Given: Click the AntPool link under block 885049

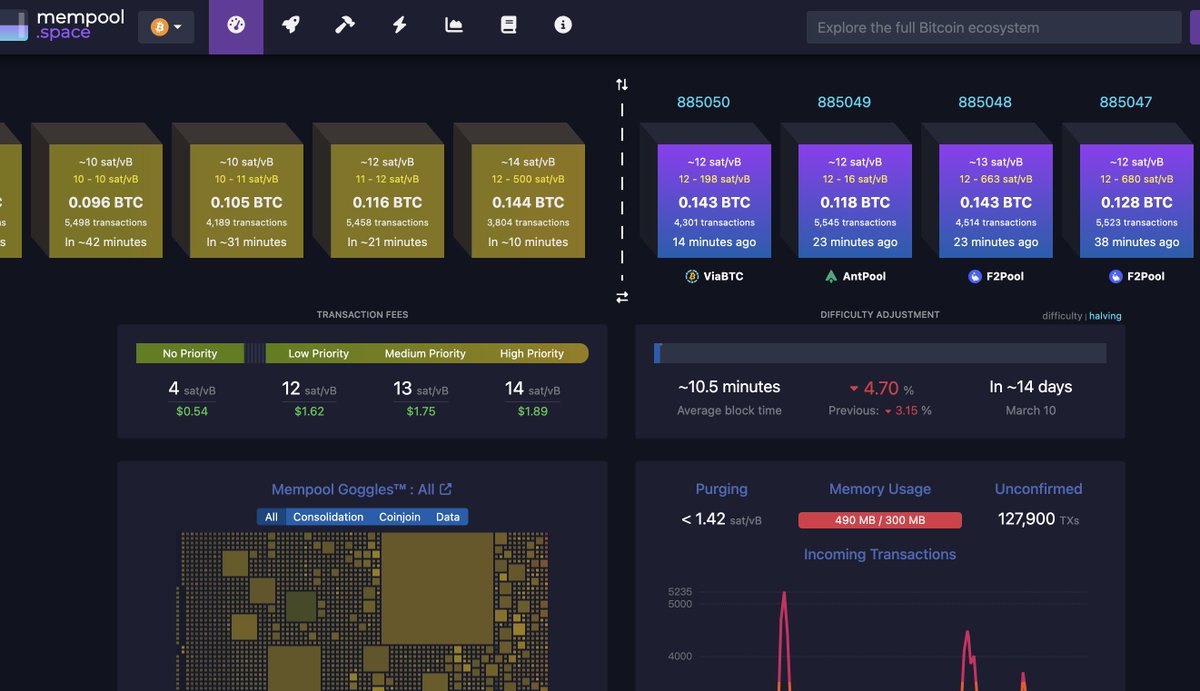Looking at the screenshot, I should [855, 276].
